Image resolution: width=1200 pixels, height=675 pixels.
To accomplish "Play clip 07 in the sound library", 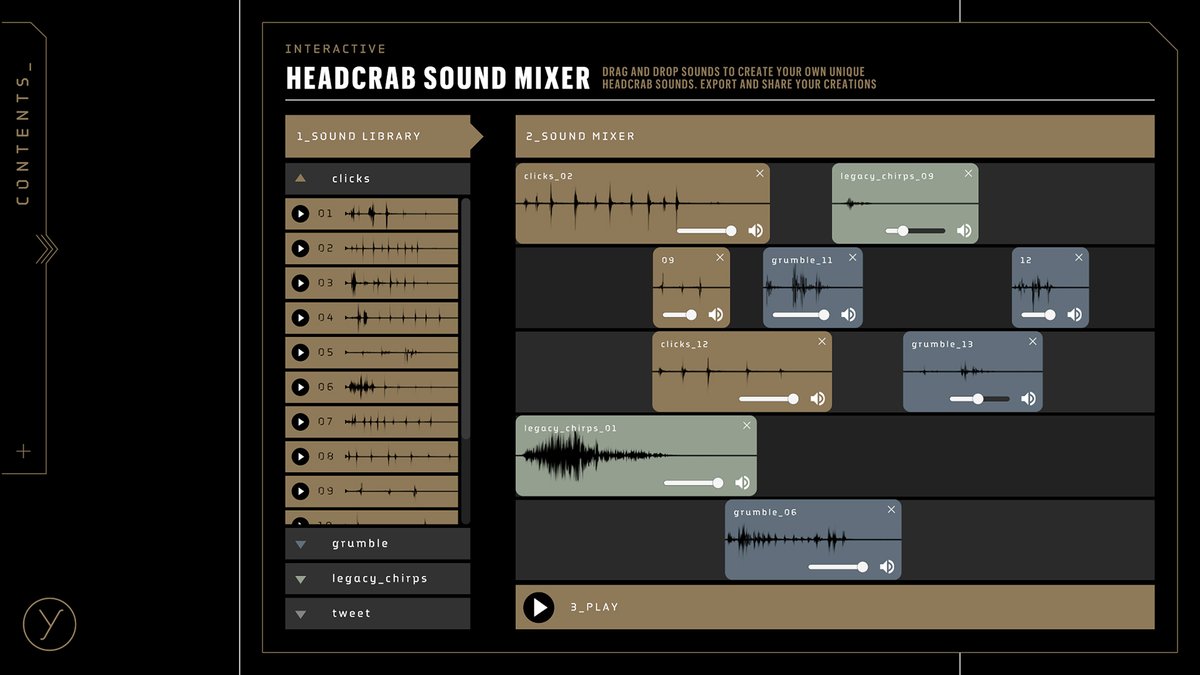I will (301, 421).
